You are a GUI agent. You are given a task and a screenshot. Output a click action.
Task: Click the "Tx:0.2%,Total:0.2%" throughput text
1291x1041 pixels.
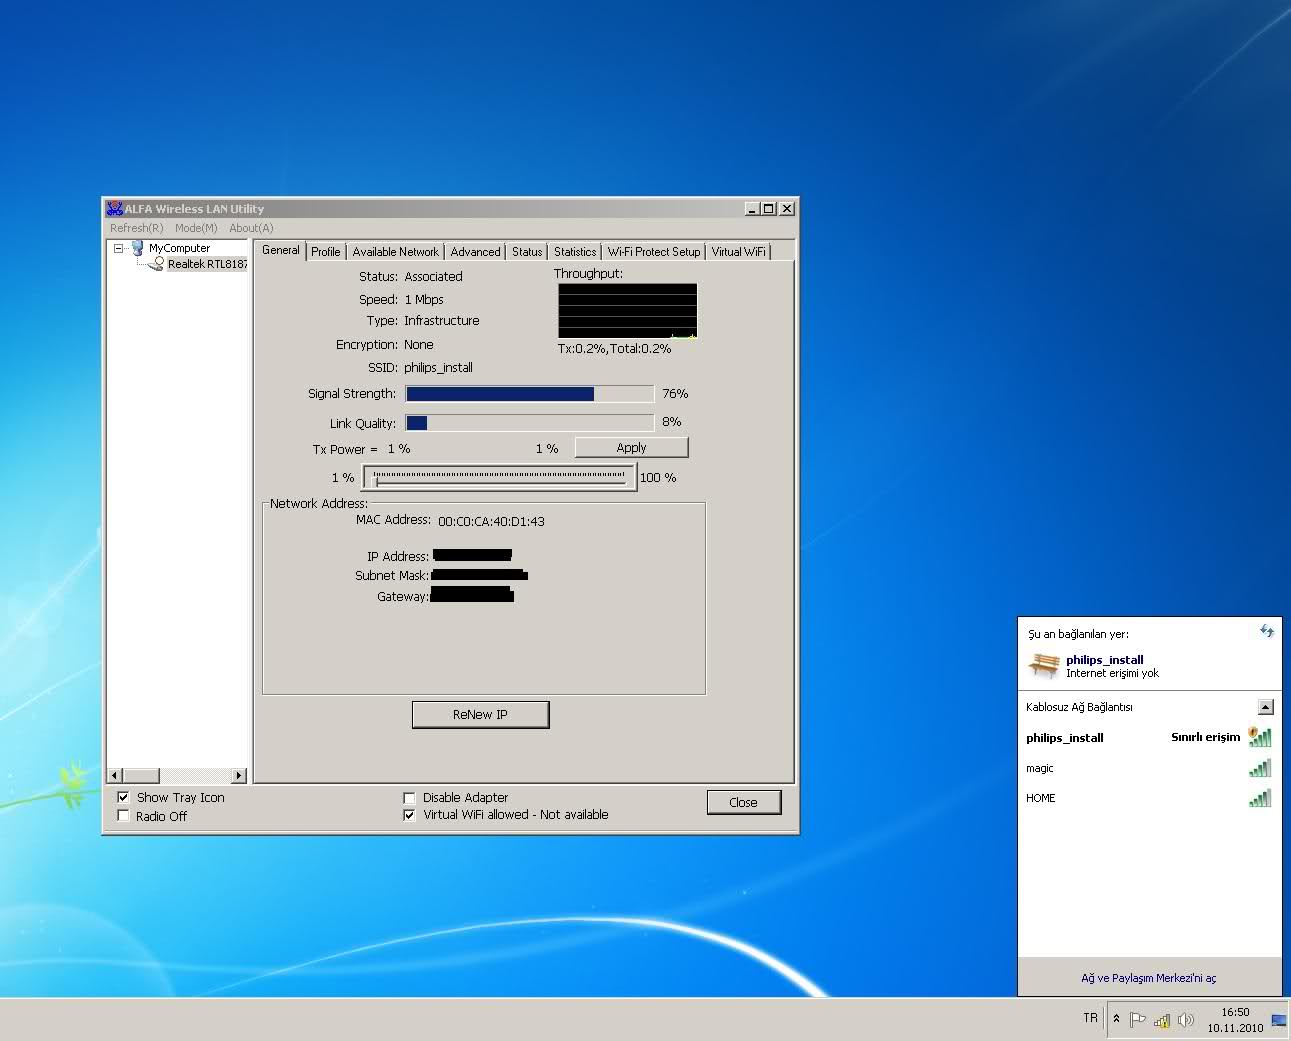pos(614,348)
